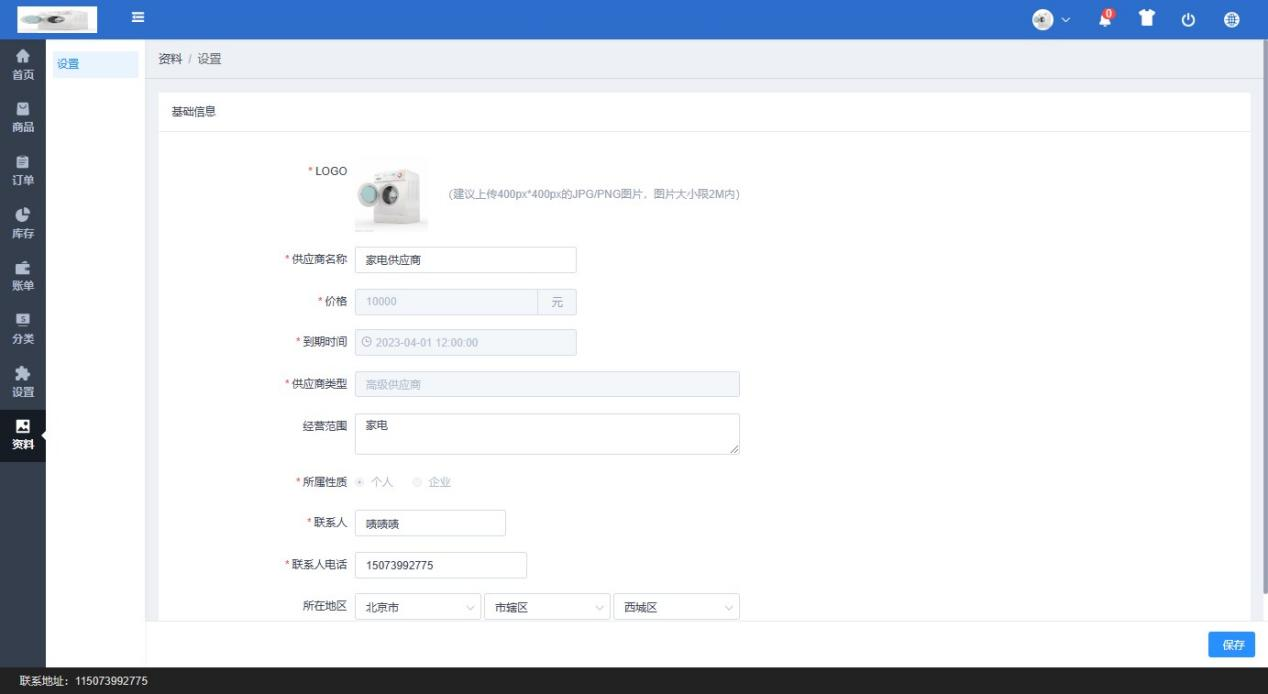
Task: Click 资料 breadcrumb link
Action: [x=170, y=59]
